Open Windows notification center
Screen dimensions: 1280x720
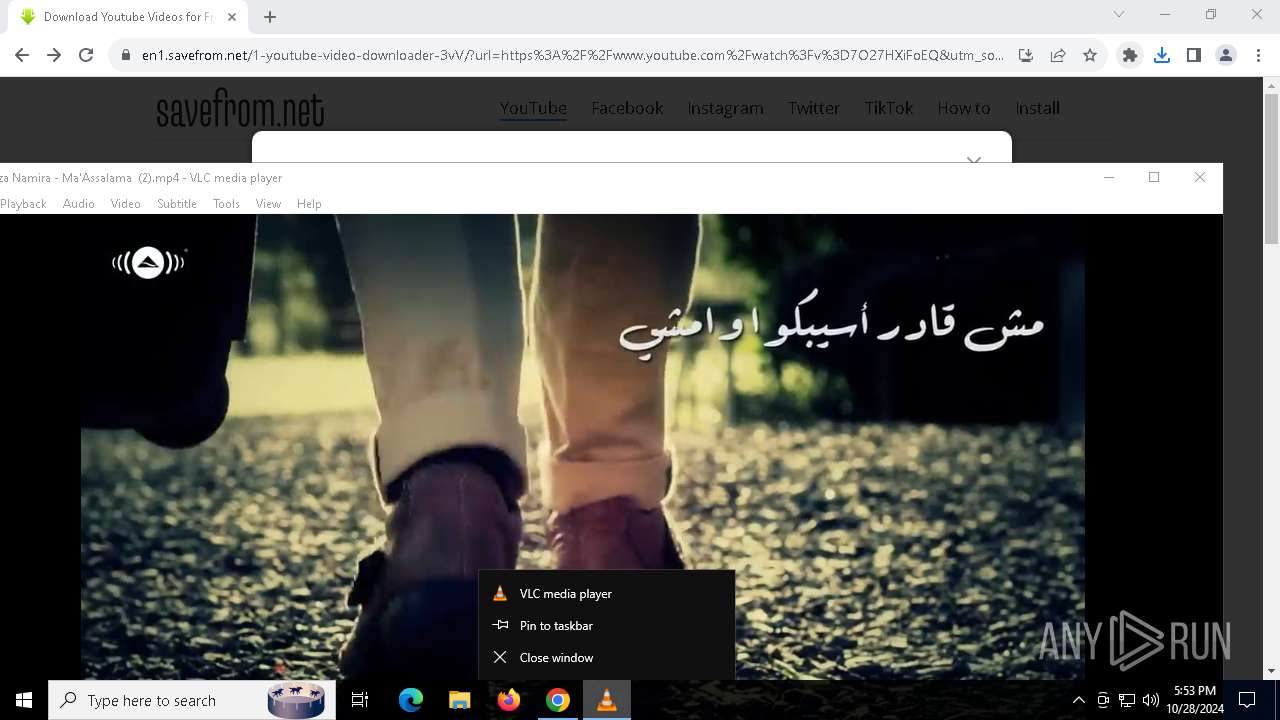click(x=1247, y=700)
